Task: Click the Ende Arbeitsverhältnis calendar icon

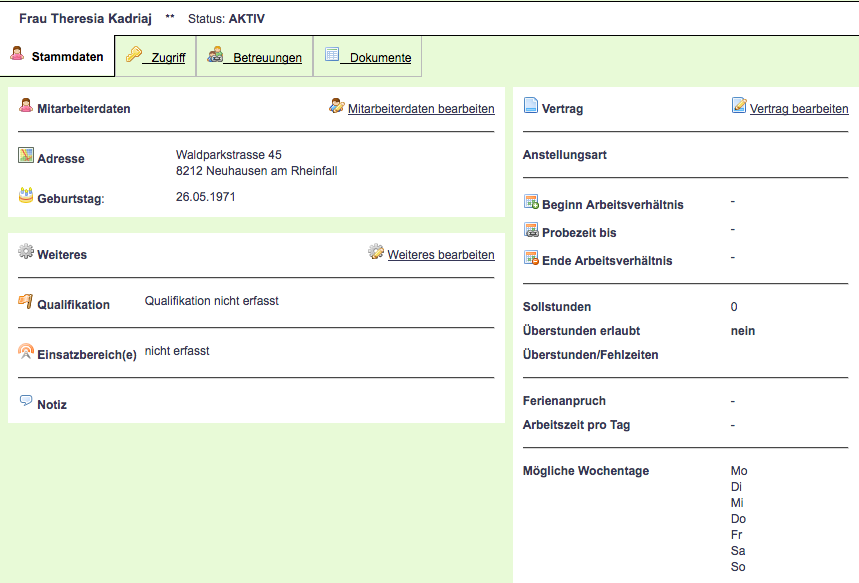Action: pos(531,259)
